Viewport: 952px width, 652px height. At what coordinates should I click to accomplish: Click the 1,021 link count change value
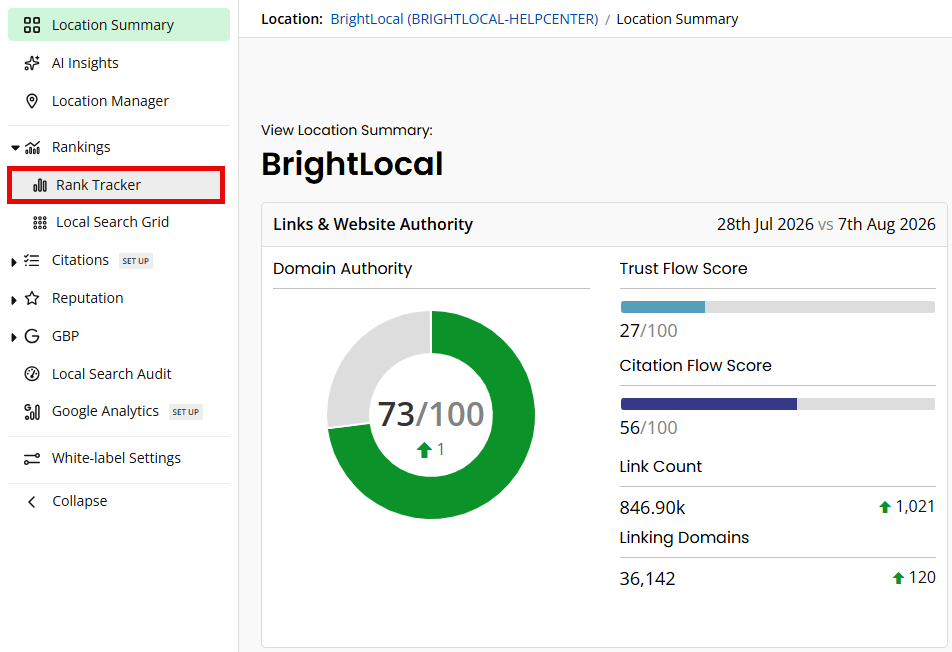[915, 506]
